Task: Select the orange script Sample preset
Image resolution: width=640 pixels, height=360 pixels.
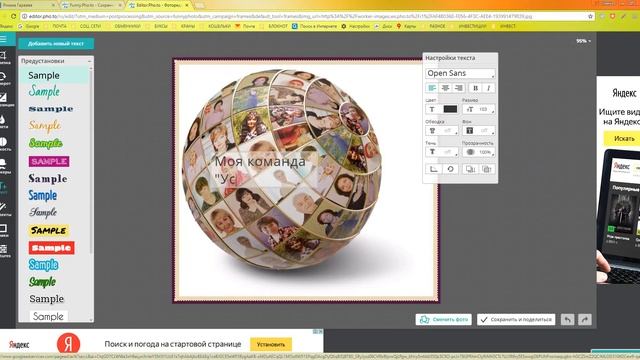Action: pos(45,125)
